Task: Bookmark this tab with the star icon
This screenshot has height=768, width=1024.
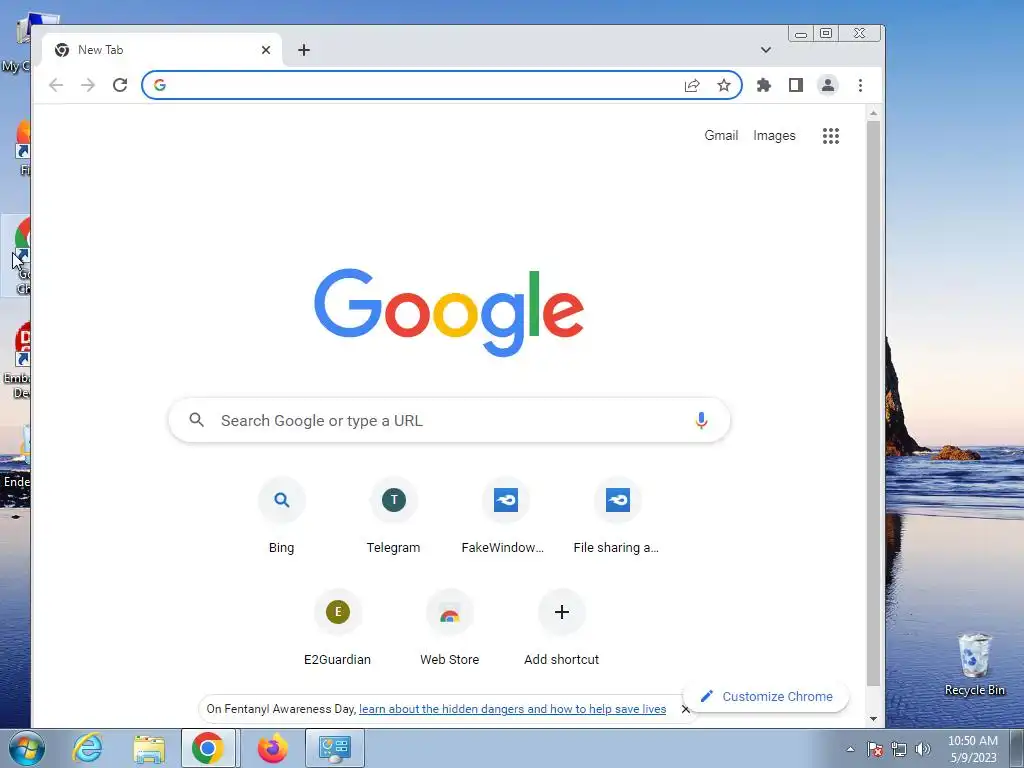Action: click(724, 85)
